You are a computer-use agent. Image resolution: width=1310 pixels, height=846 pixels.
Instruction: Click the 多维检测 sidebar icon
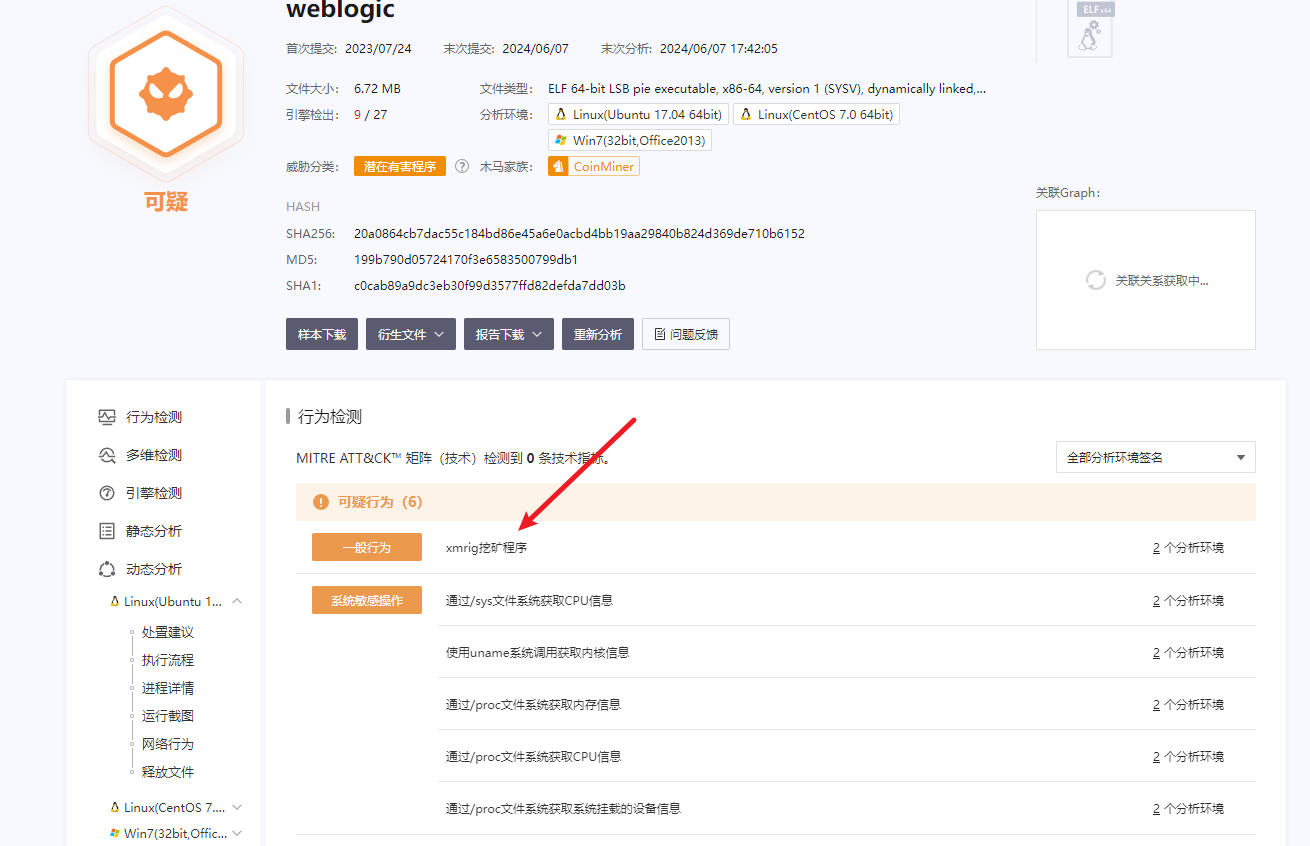point(107,455)
